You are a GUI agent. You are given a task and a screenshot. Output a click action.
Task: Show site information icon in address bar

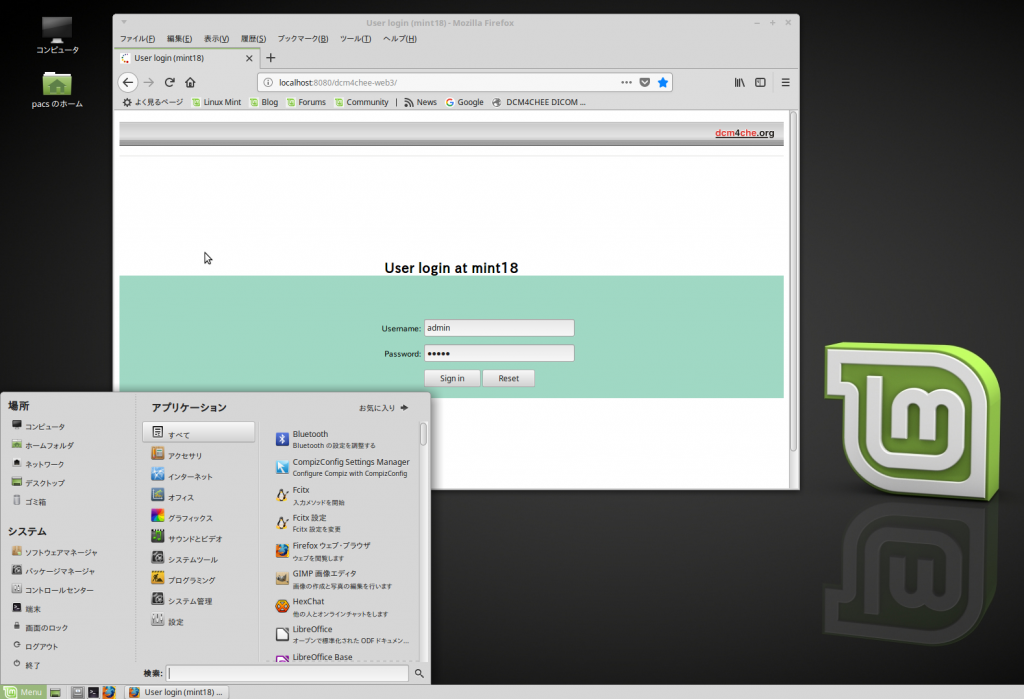pyautogui.click(x=268, y=82)
